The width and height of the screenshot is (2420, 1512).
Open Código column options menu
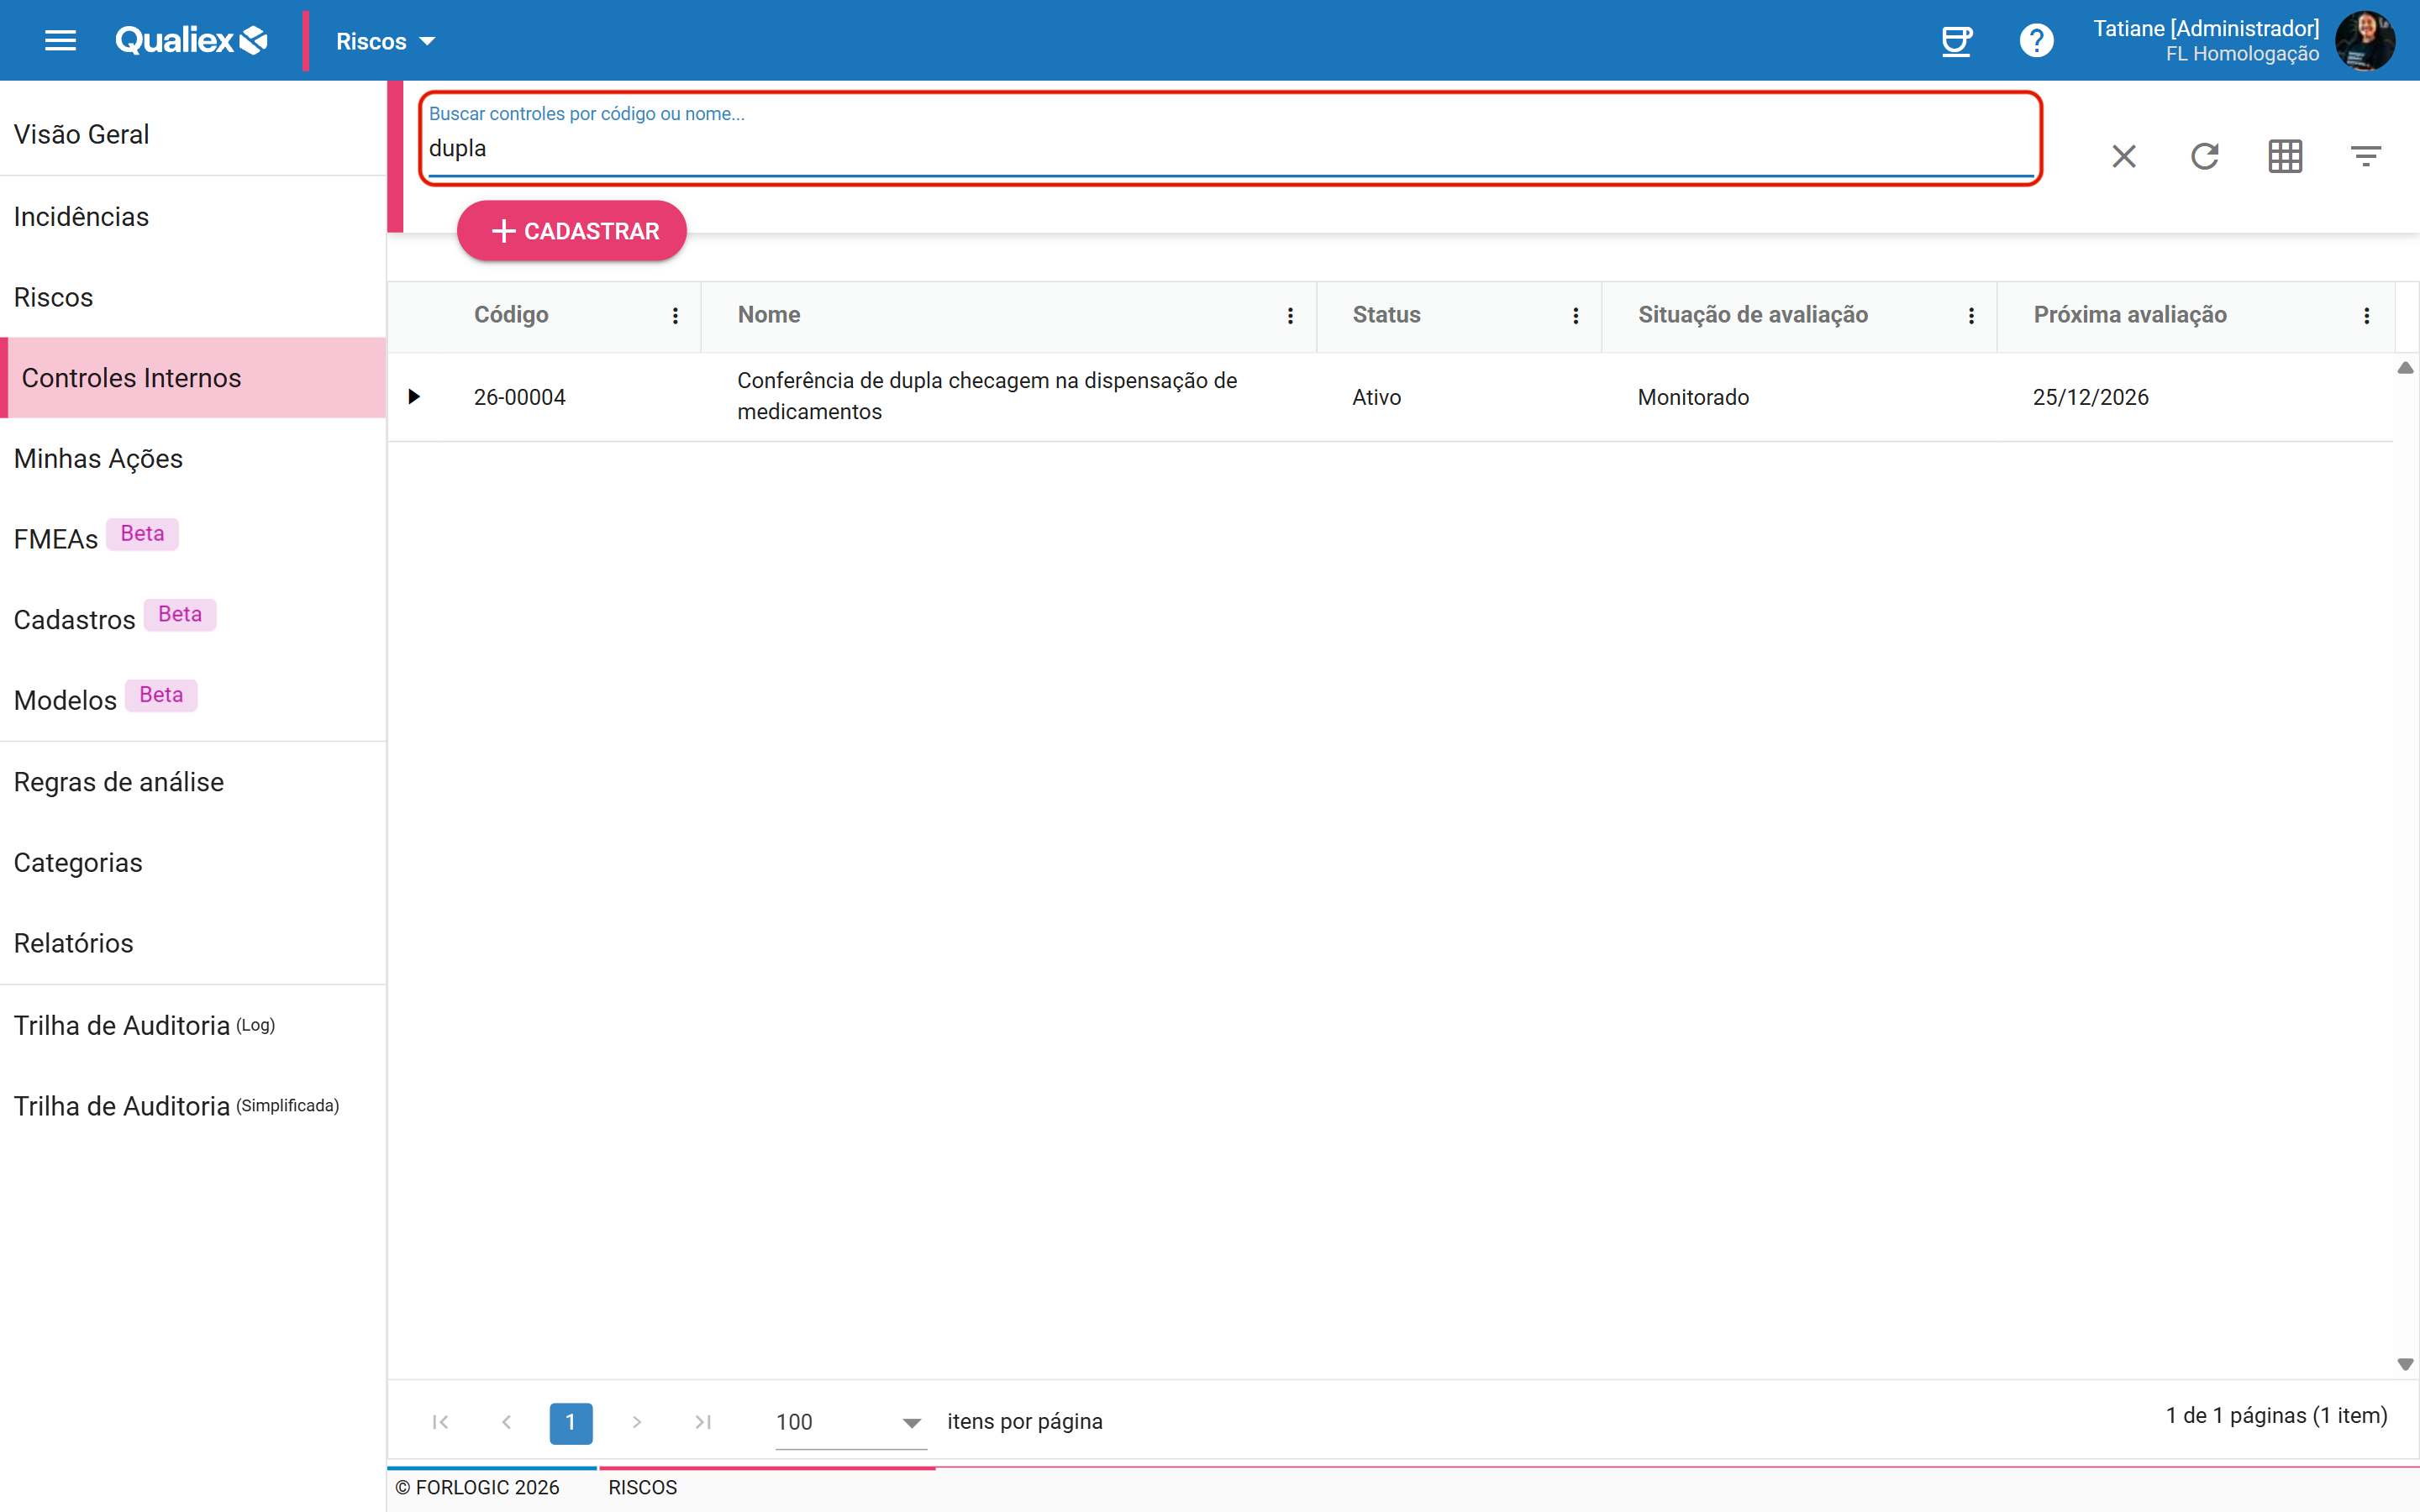click(675, 316)
